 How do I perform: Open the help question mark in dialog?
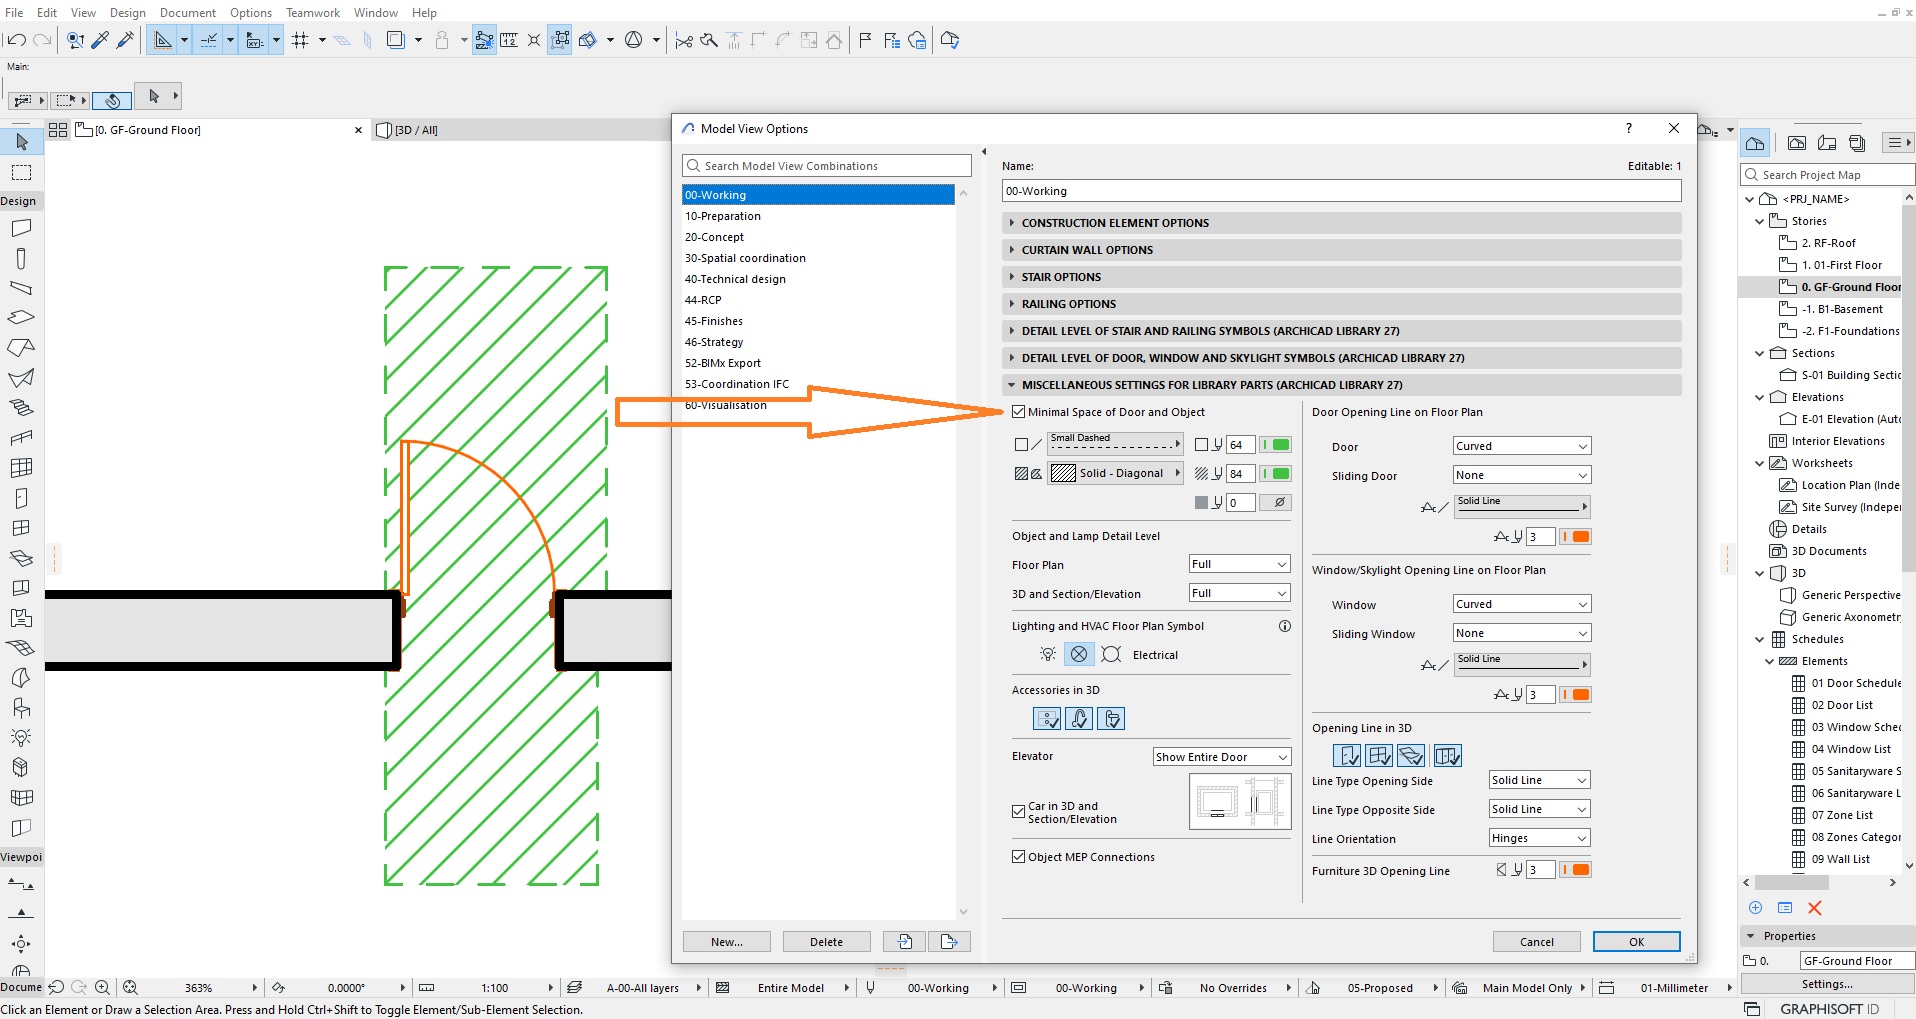coord(1629,128)
